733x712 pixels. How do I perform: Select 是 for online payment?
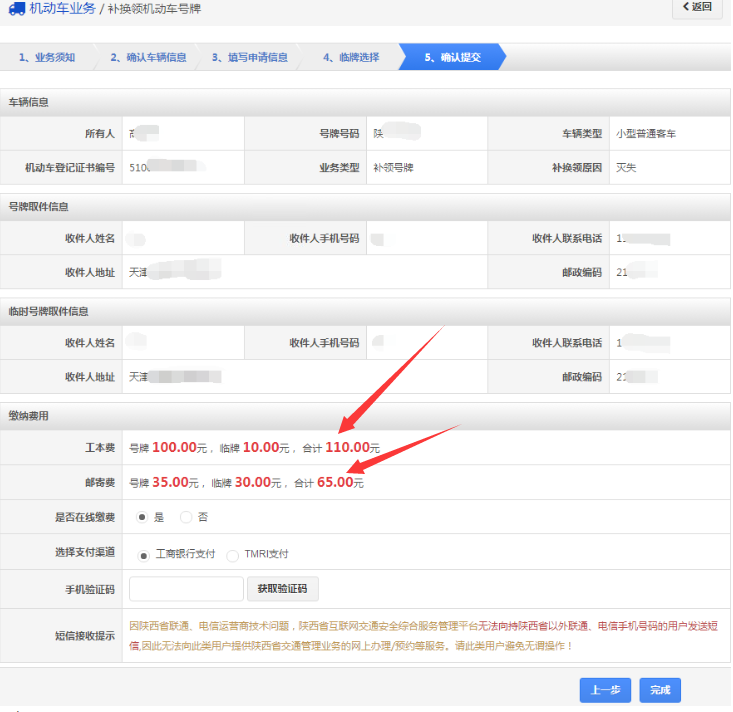pos(142,517)
